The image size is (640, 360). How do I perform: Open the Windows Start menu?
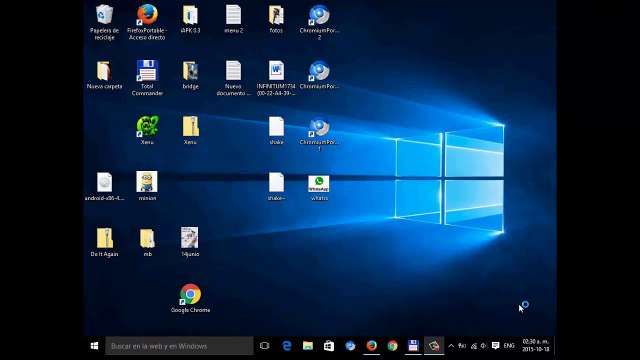click(x=94, y=346)
